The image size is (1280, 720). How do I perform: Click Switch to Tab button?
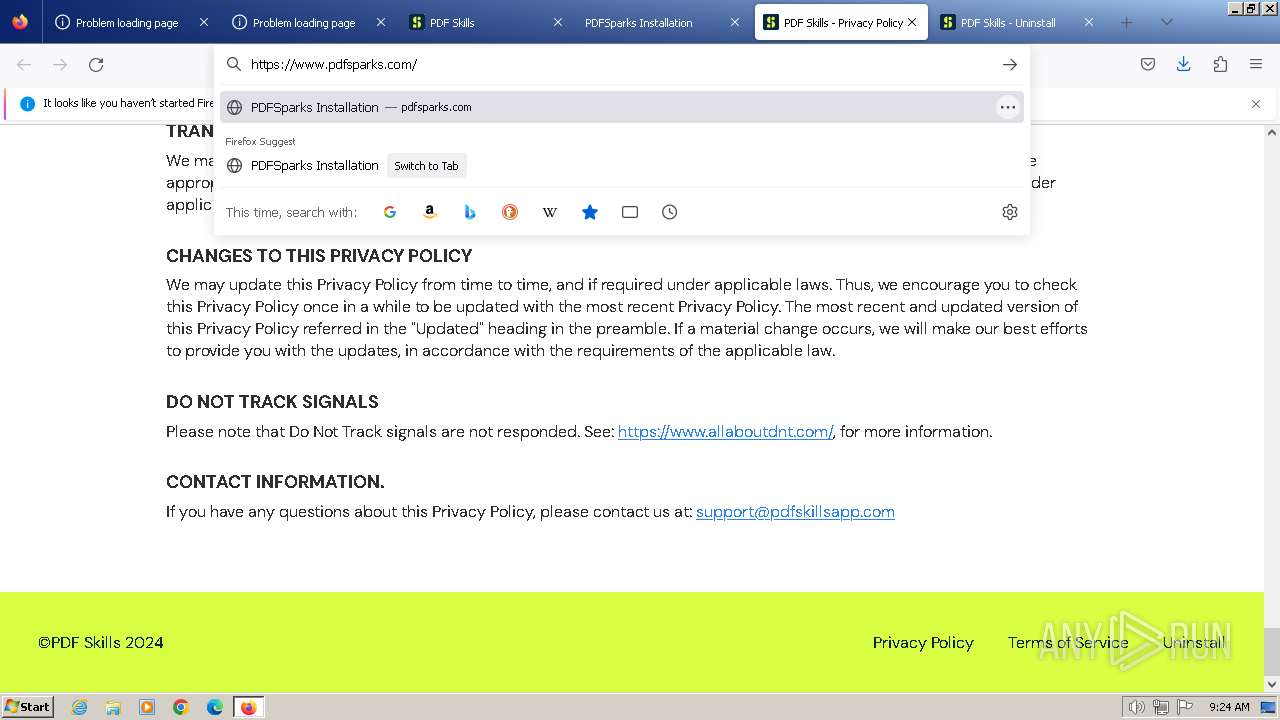coord(426,166)
